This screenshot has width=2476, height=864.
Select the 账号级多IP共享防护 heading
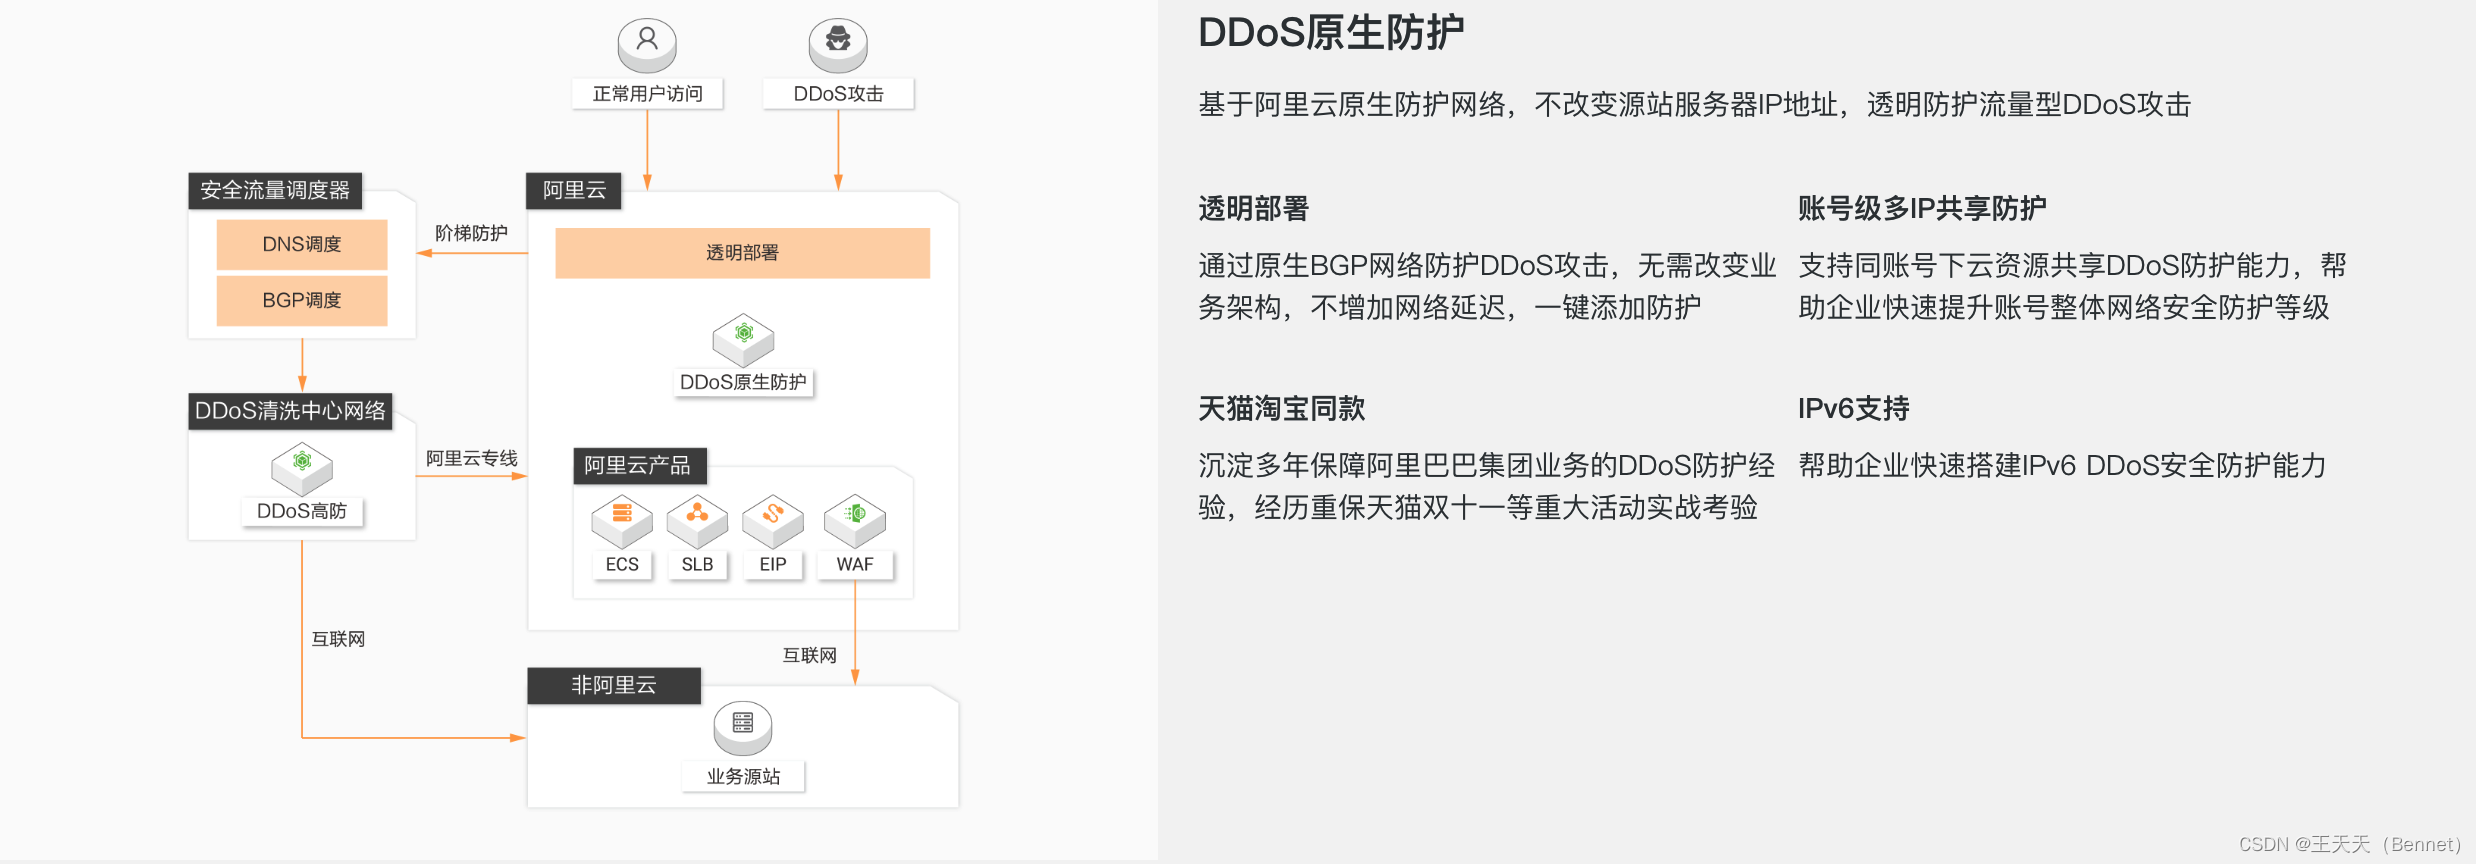(1921, 208)
